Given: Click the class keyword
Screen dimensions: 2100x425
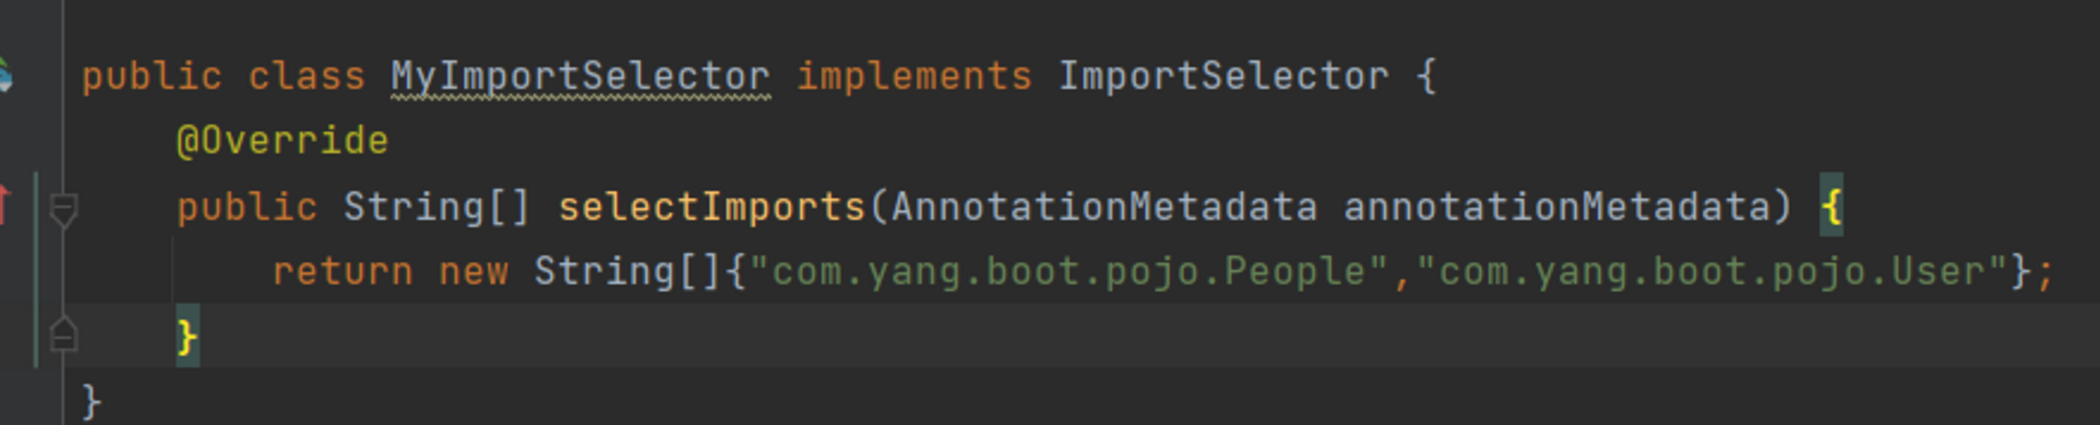Looking at the screenshot, I should pos(306,76).
